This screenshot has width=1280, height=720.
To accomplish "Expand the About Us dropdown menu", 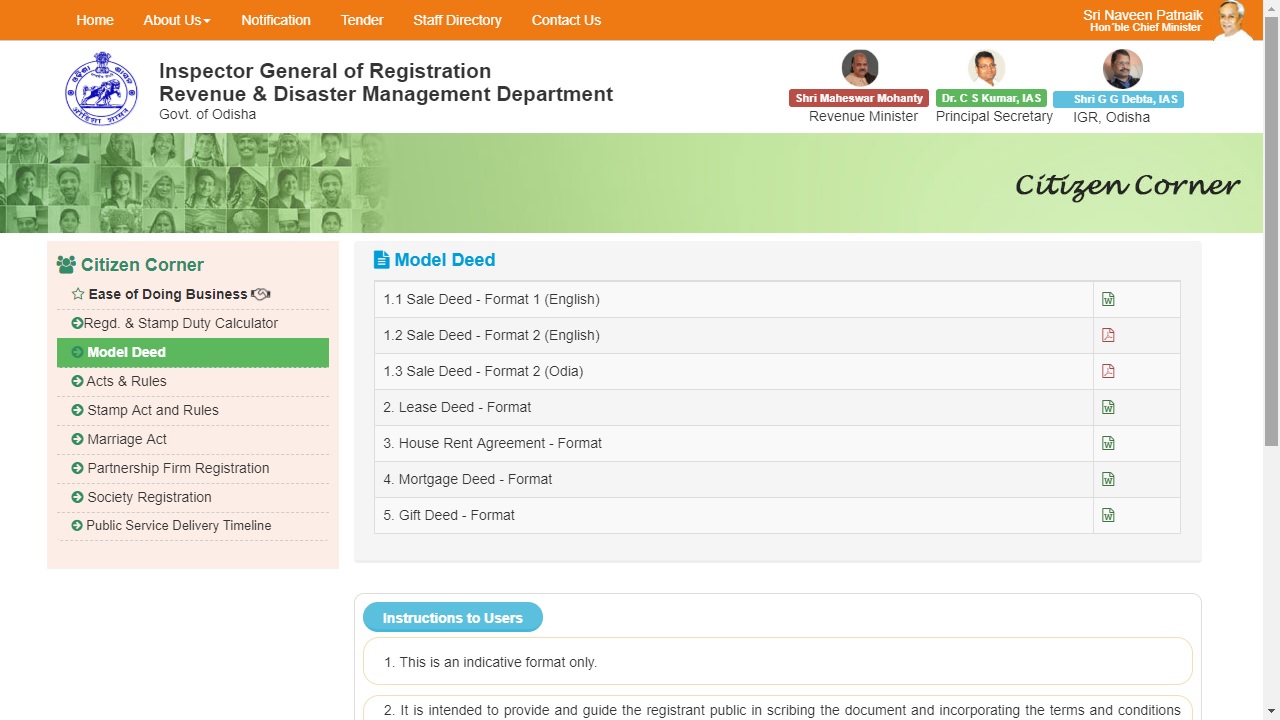I will click(176, 20).
